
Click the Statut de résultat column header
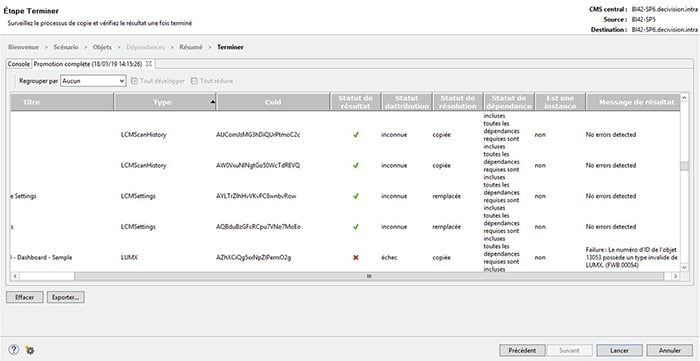pos(355,102)
